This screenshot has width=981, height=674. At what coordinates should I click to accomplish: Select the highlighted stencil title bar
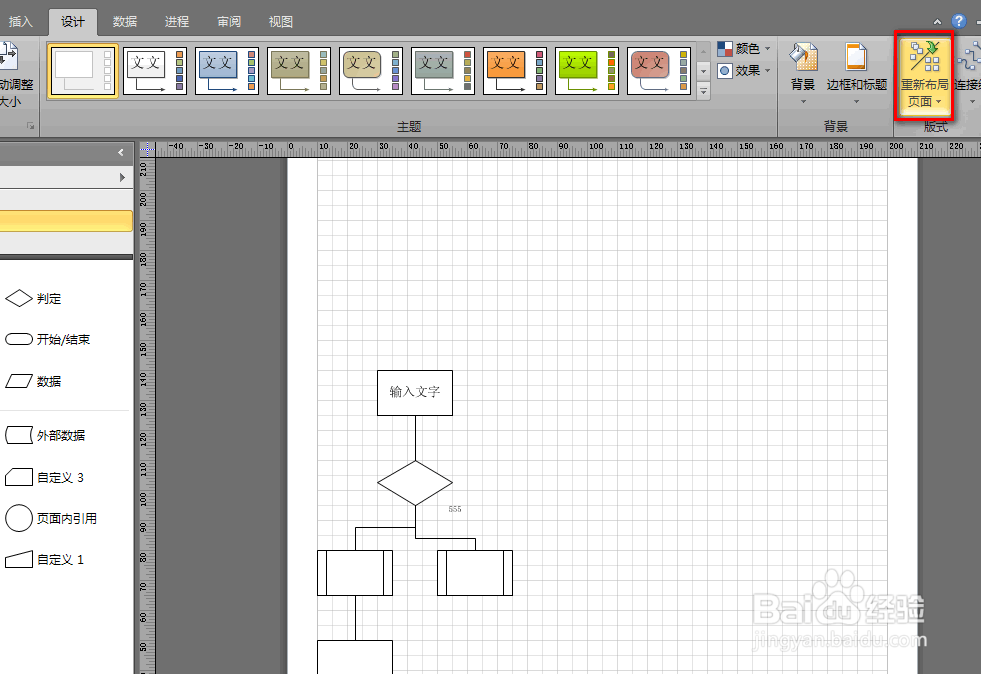pyautogui.click(x=66, y=221)
